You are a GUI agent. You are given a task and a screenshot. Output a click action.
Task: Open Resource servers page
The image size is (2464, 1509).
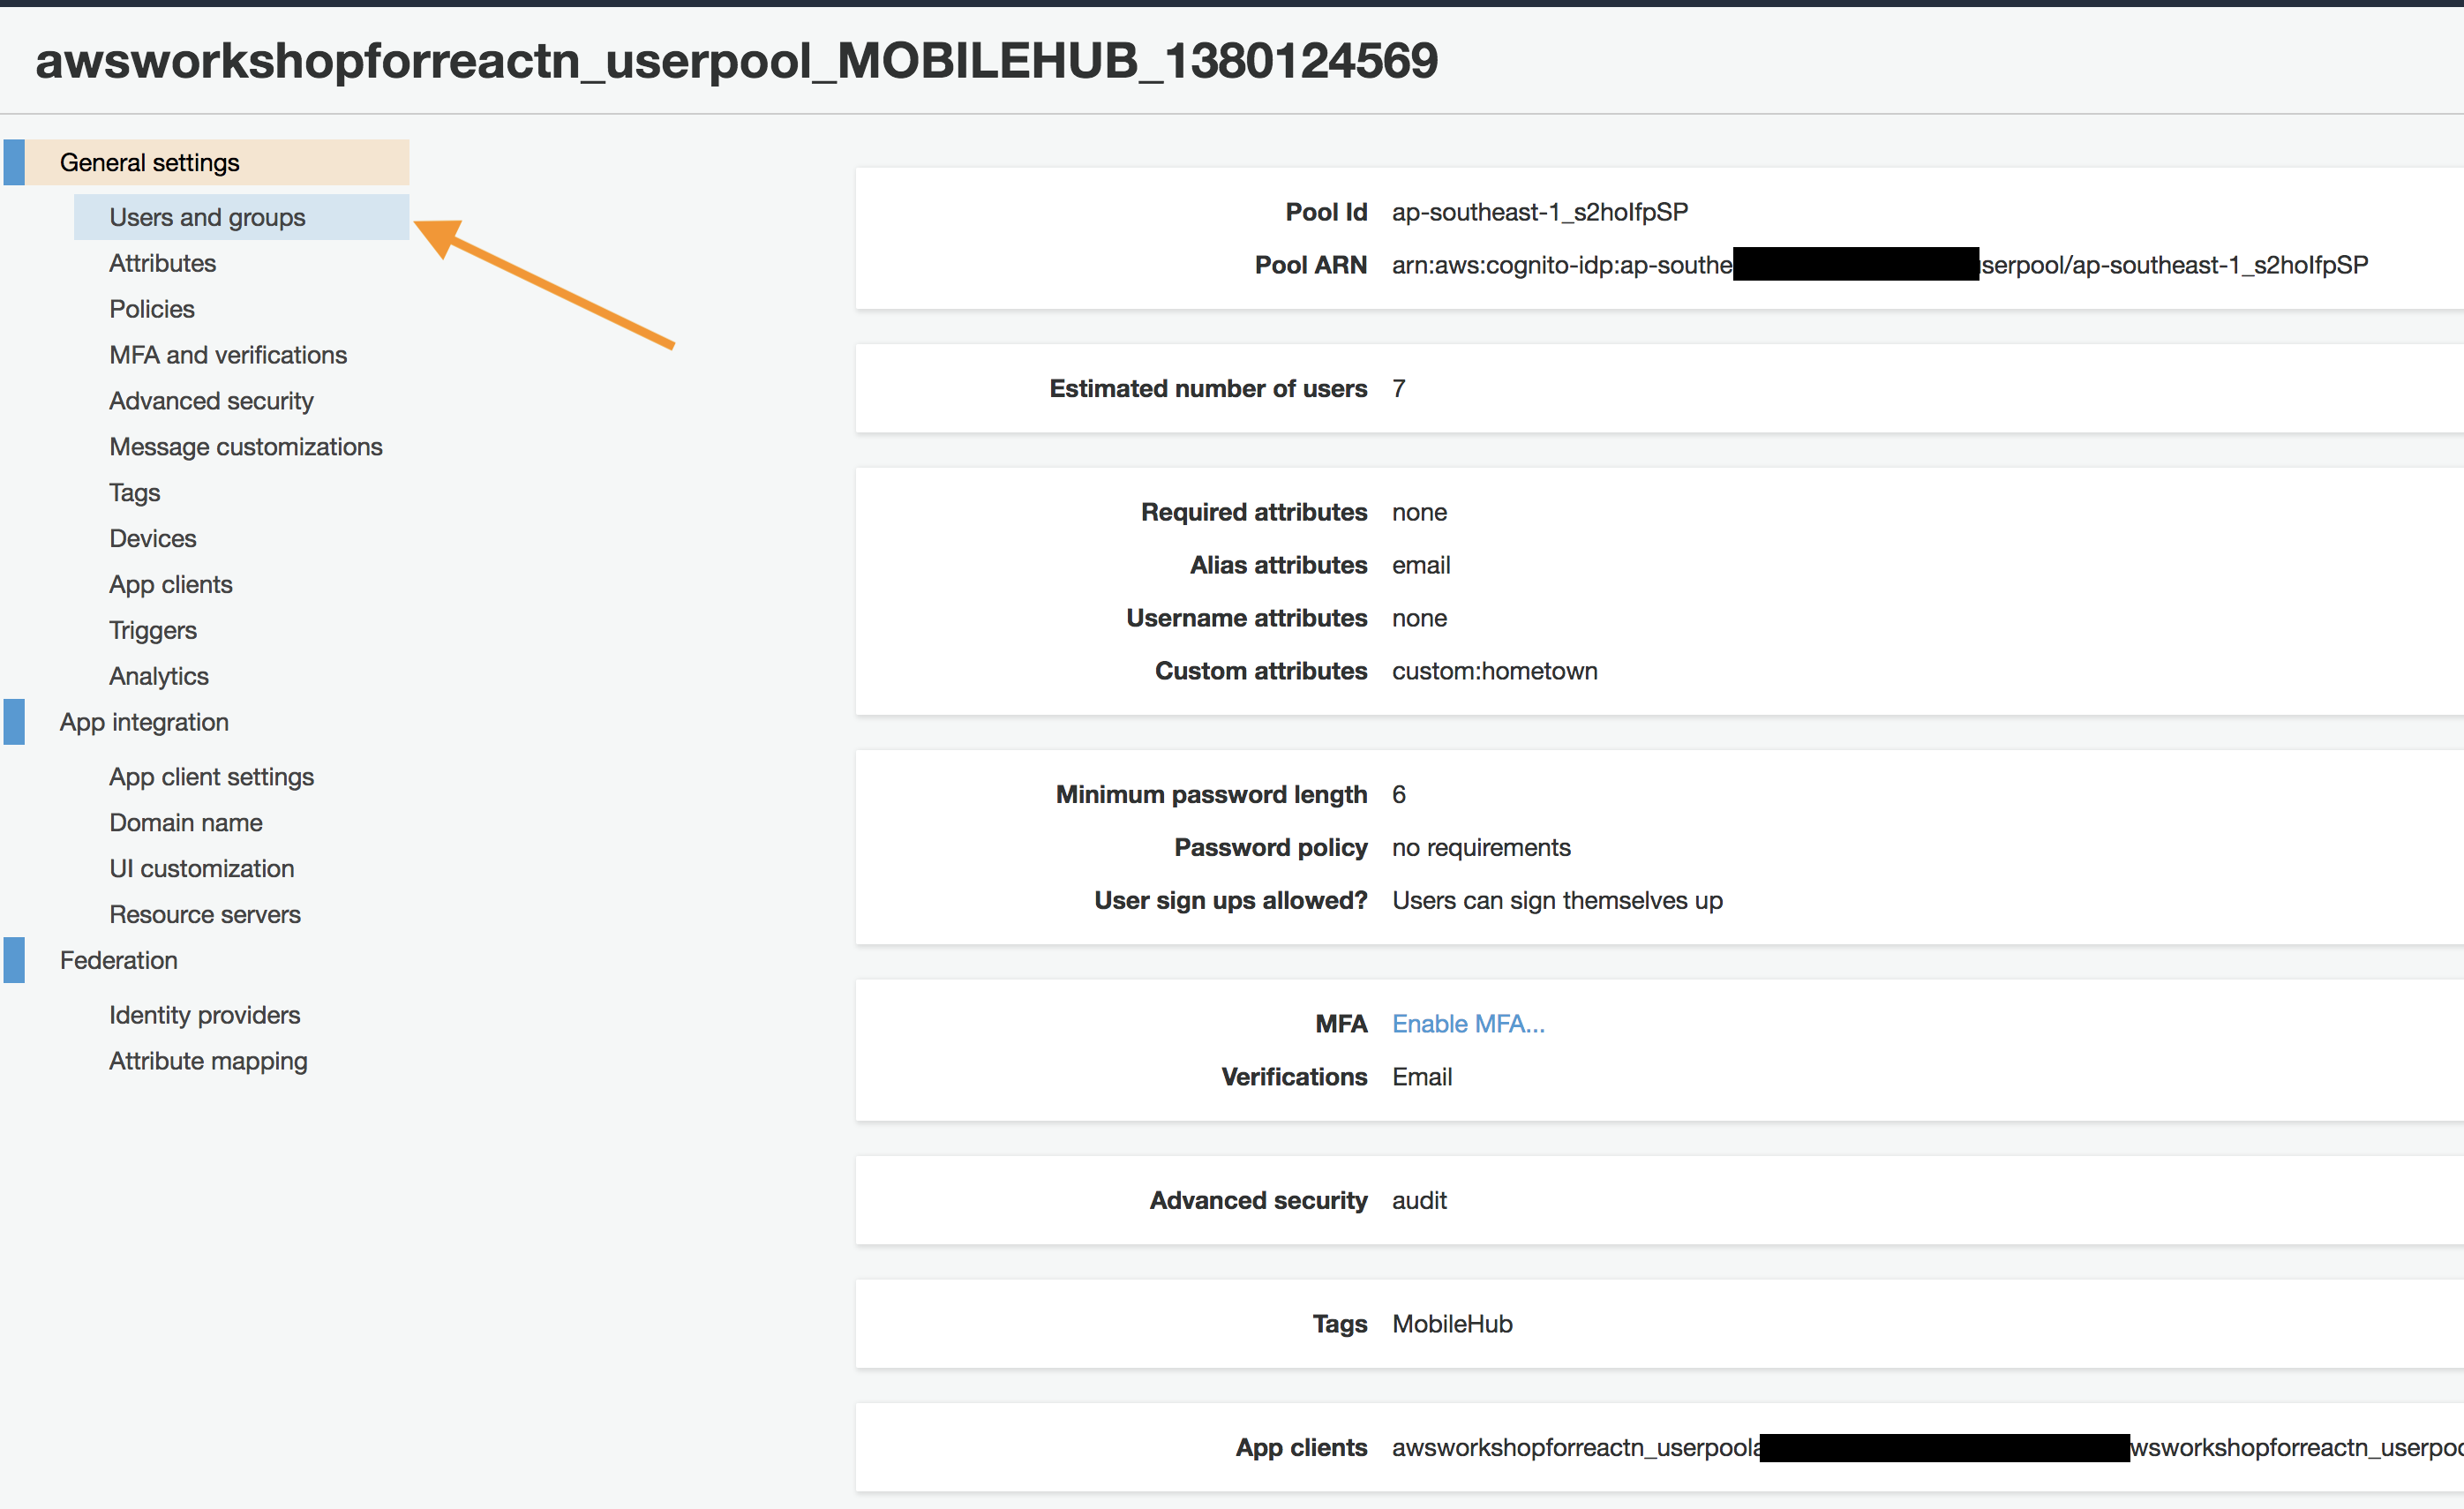tap(205, 914)
